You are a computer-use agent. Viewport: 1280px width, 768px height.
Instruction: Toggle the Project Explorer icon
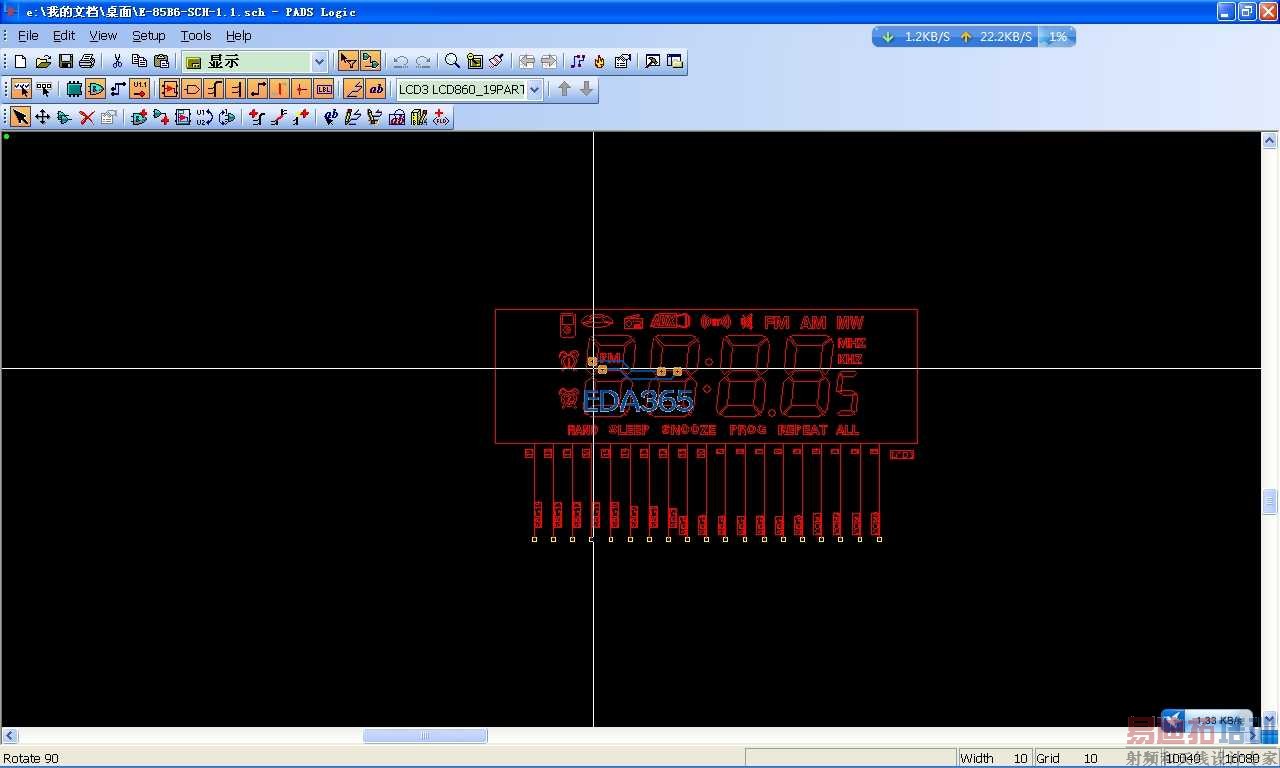coord(674,61)
